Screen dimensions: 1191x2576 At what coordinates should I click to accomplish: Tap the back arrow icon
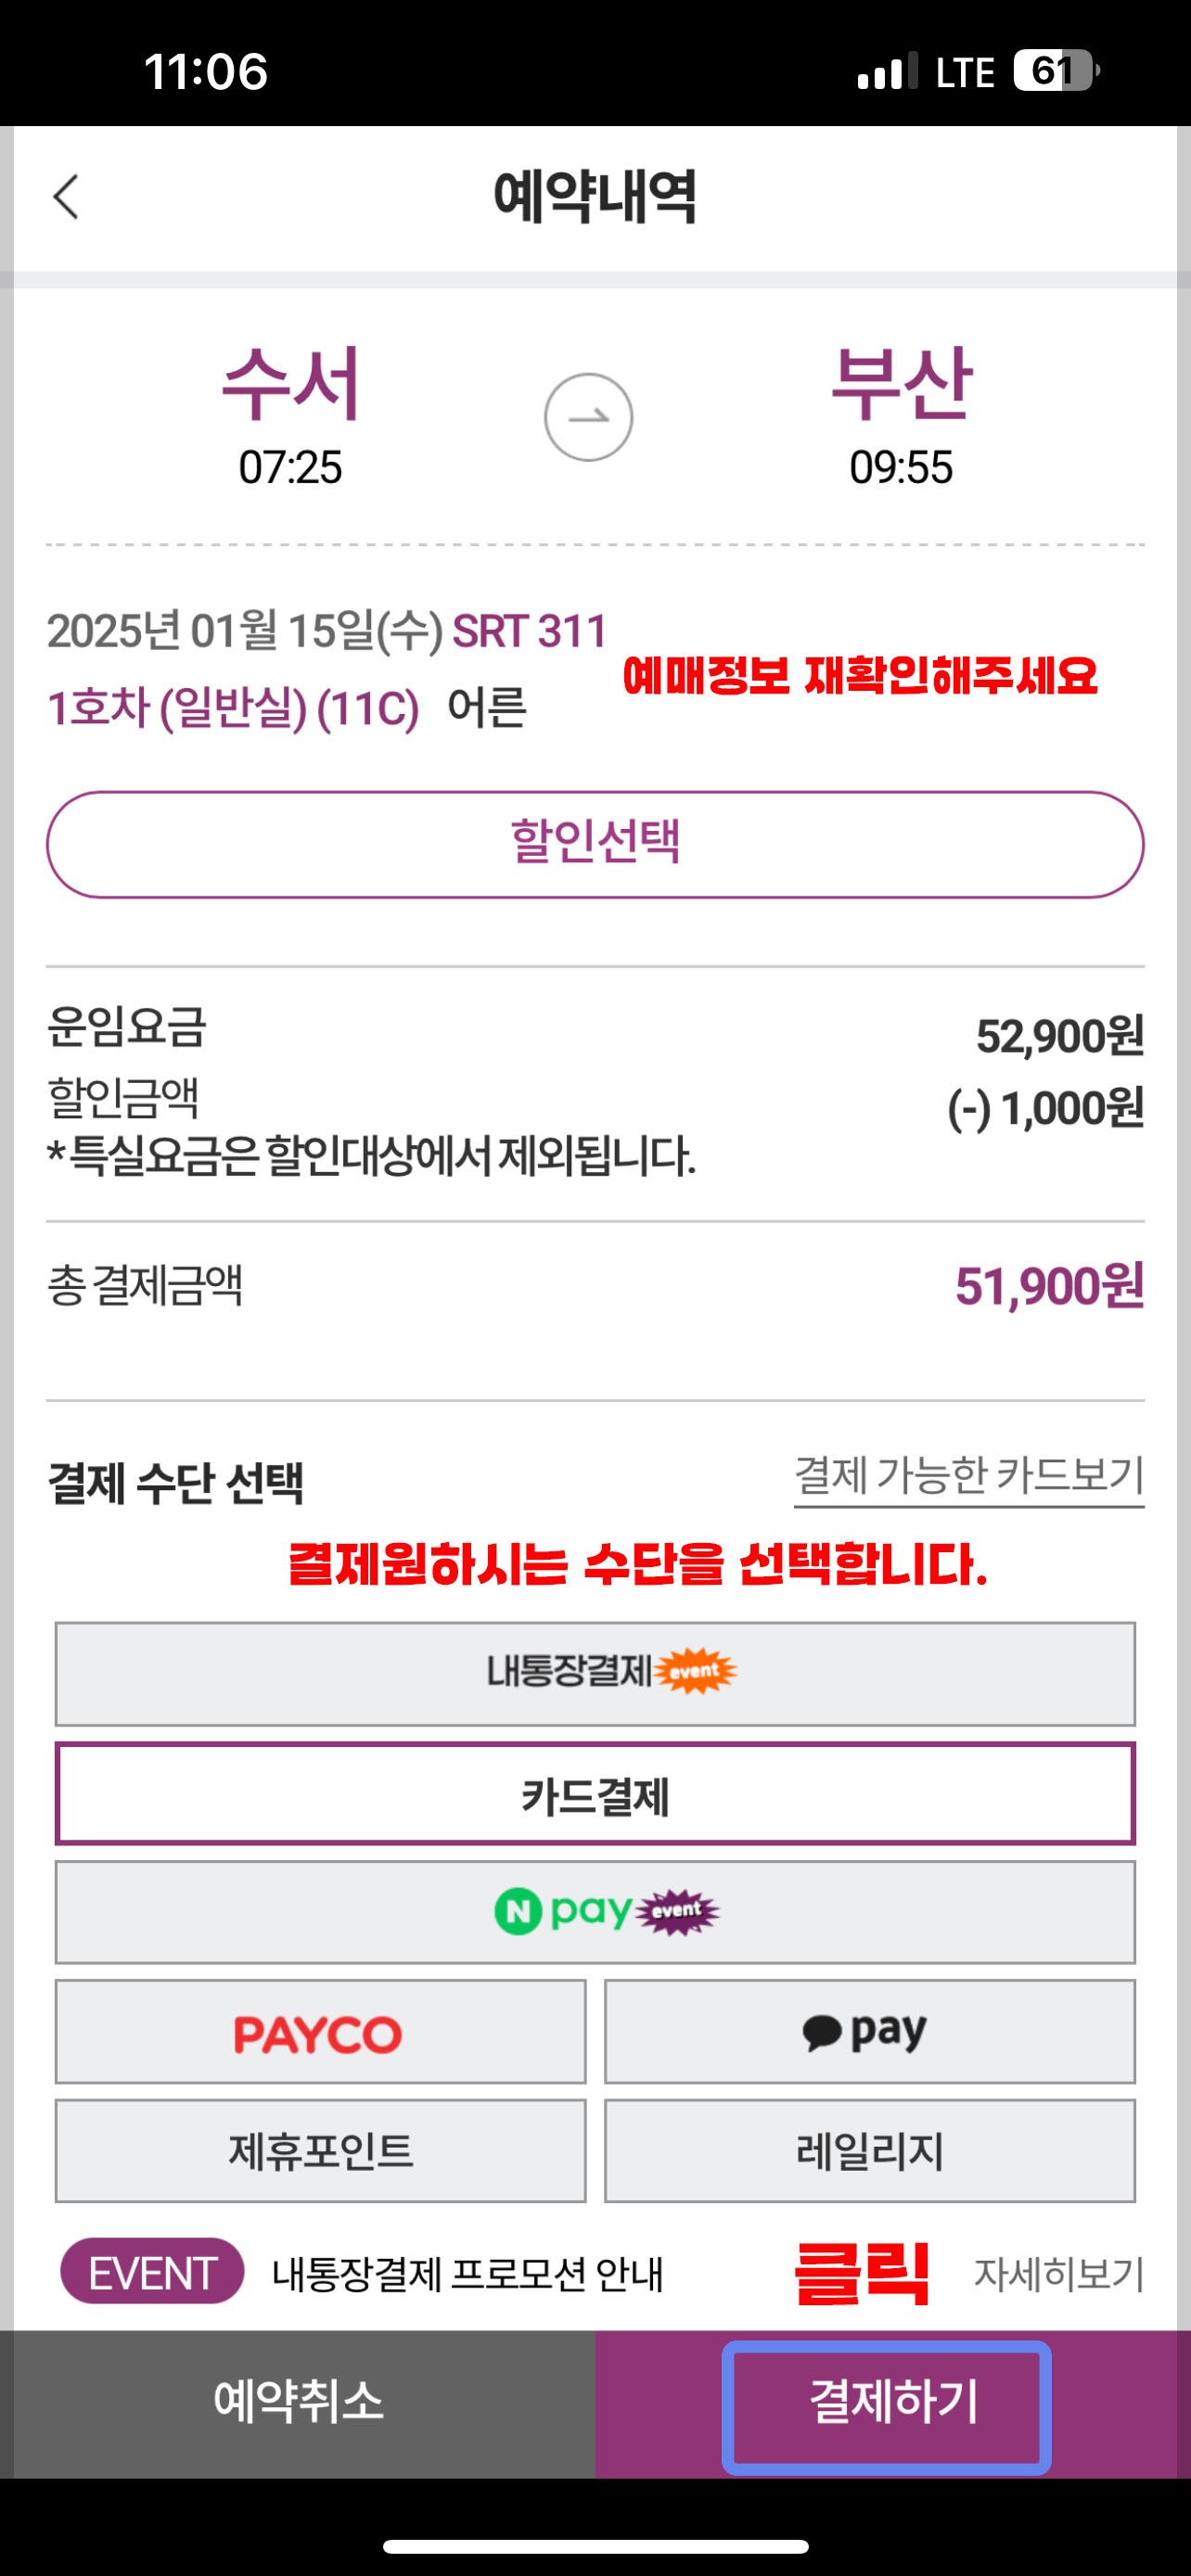point(66,196)
